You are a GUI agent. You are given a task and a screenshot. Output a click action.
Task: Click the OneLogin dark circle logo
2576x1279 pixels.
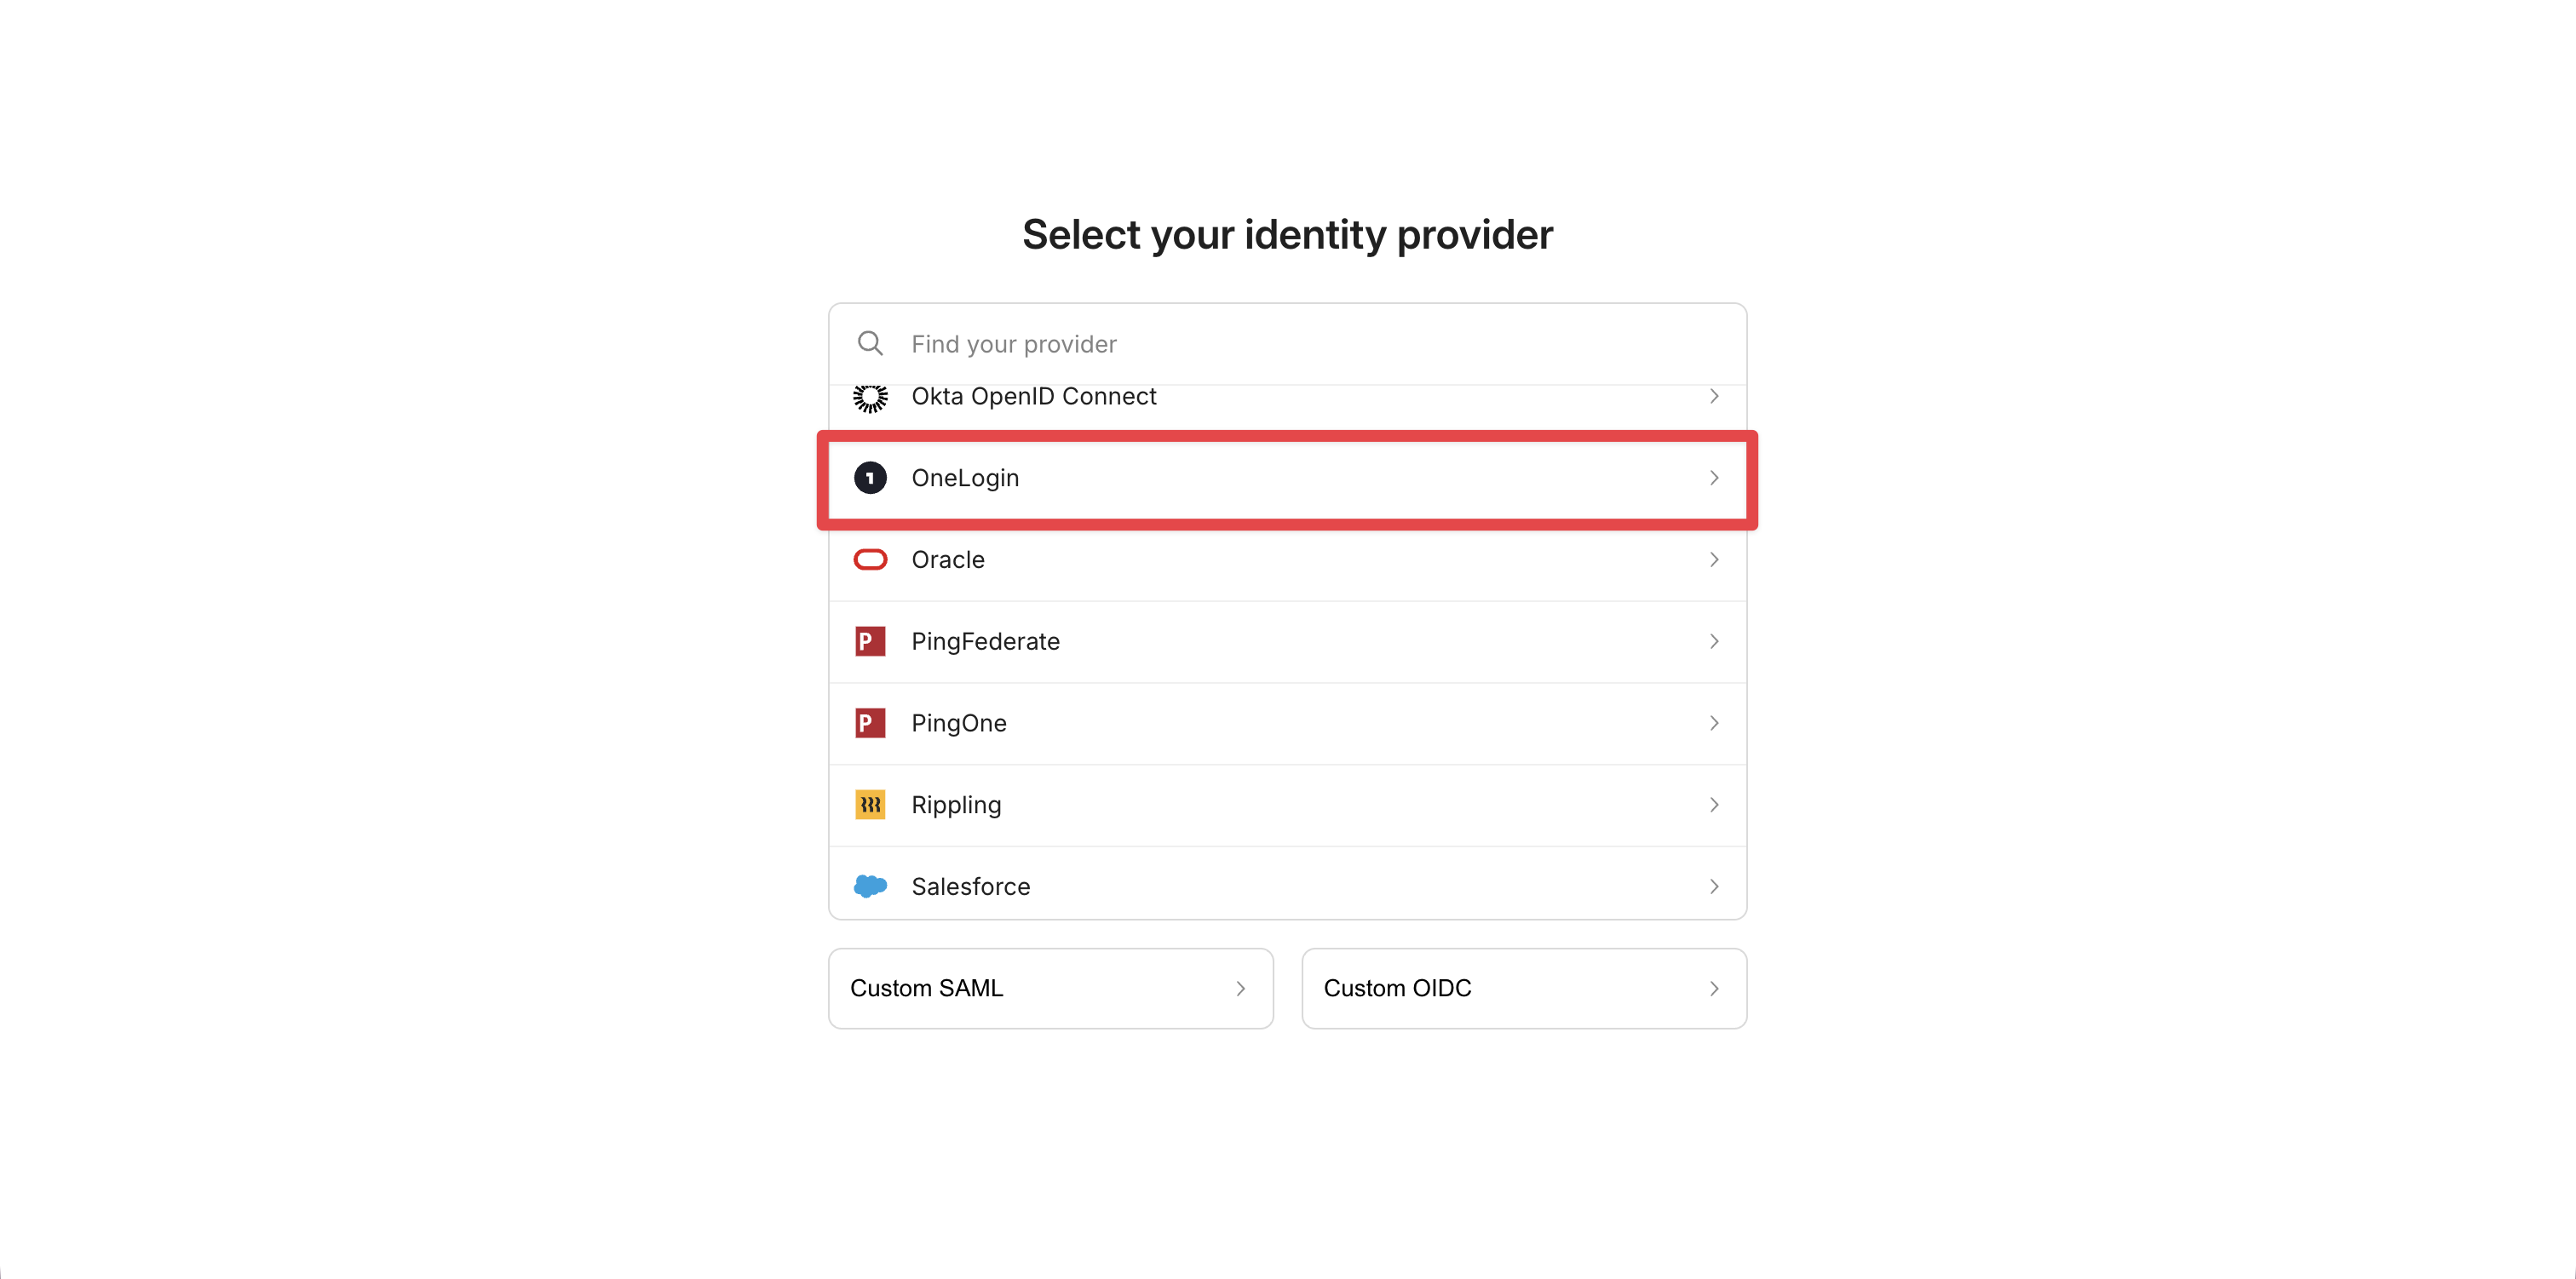point(870,478)
